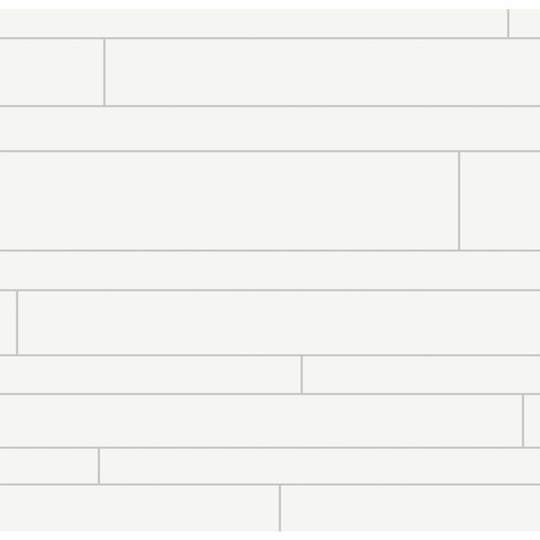Select the tiny plank ending the eighth row

pos(532,421)
